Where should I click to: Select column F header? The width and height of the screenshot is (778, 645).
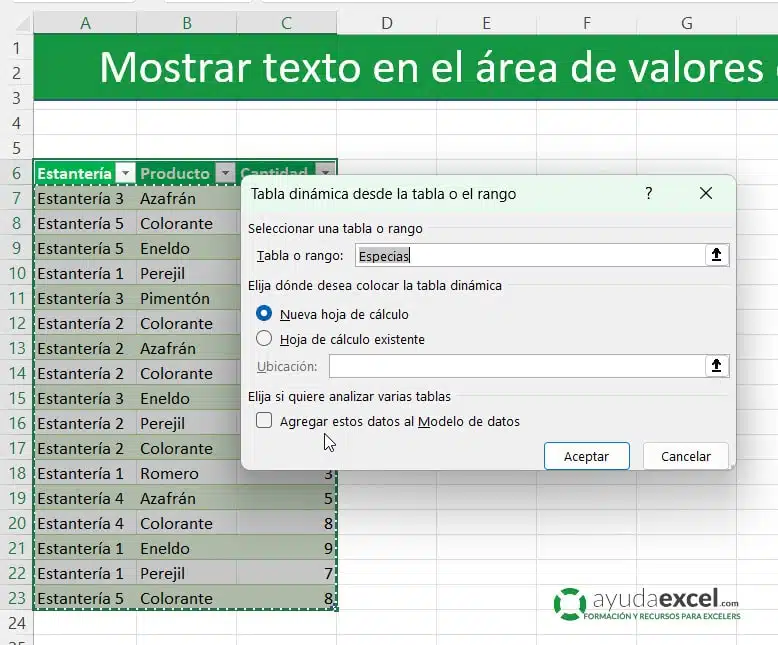[x=586, y=23]
